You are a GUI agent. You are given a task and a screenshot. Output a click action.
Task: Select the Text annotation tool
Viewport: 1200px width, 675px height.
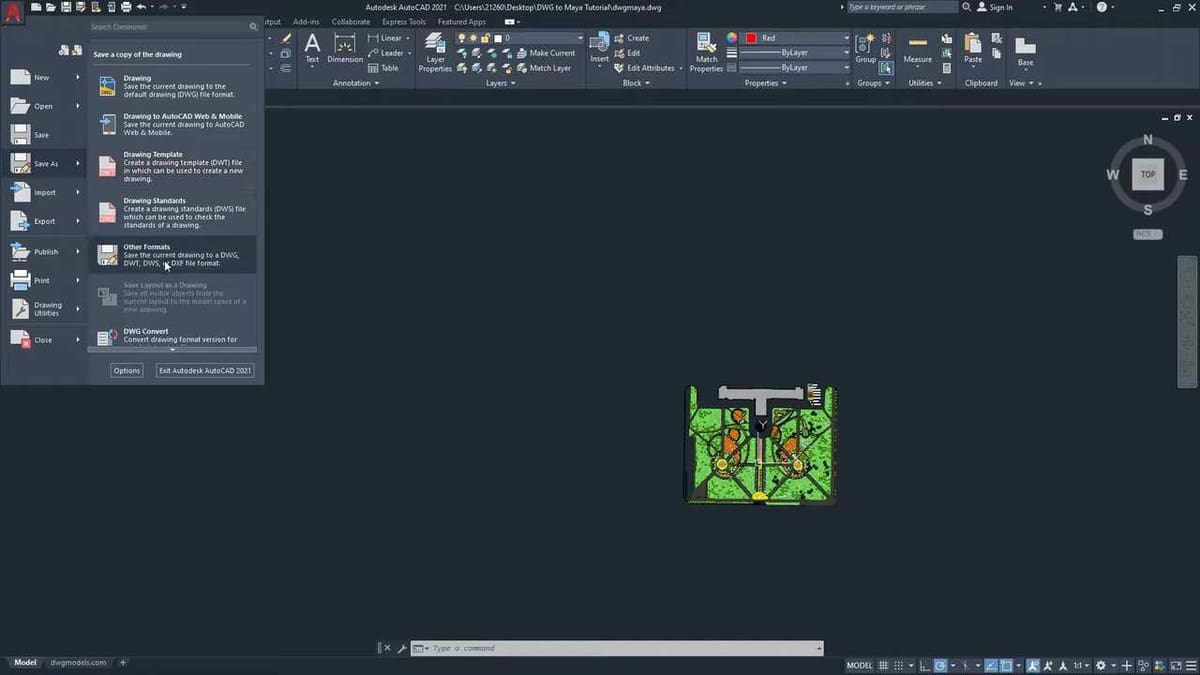[312, 48]
